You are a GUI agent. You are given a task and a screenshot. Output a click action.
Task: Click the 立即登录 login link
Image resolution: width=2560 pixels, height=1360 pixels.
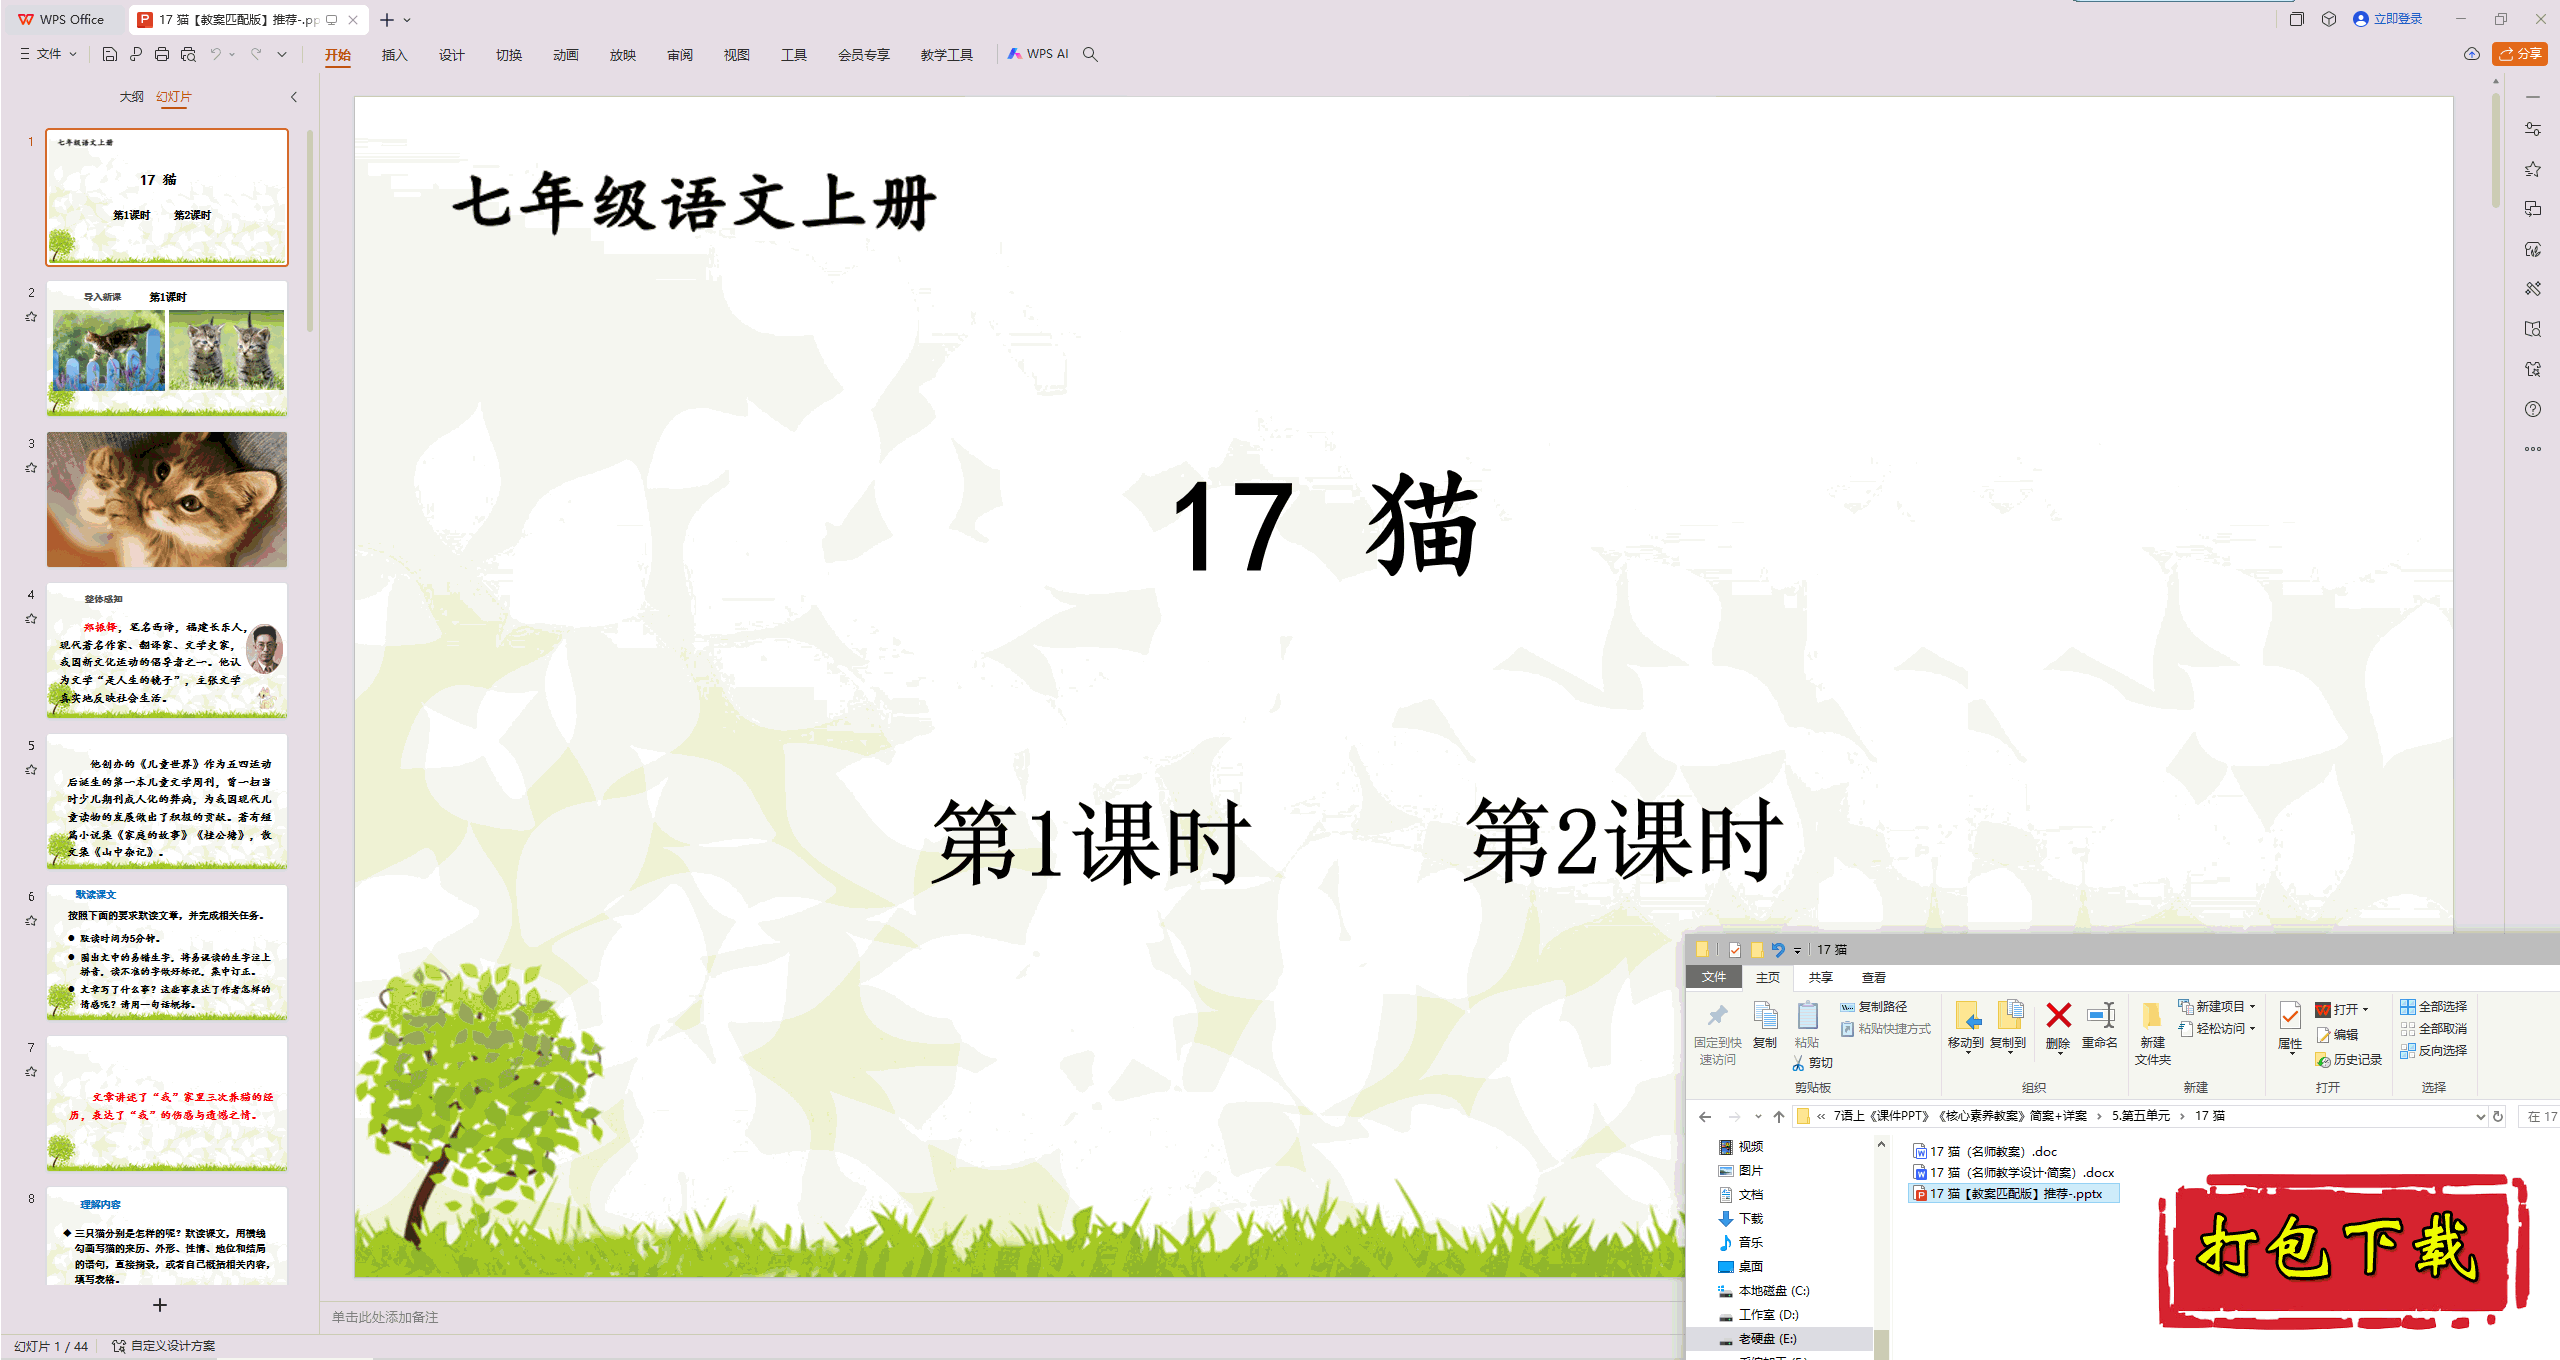pos(2388,19)
